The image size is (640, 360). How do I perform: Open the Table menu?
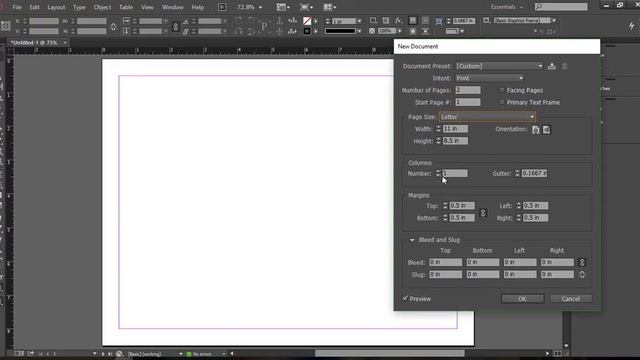(126, 7)
